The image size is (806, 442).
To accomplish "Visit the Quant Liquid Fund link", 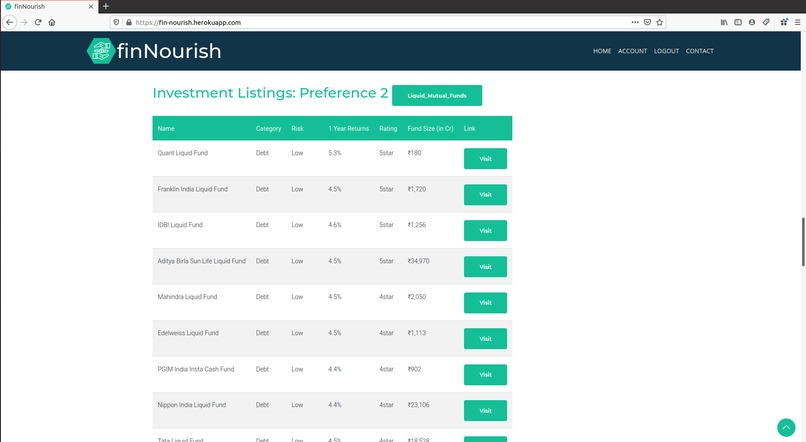I will (485, 159).
